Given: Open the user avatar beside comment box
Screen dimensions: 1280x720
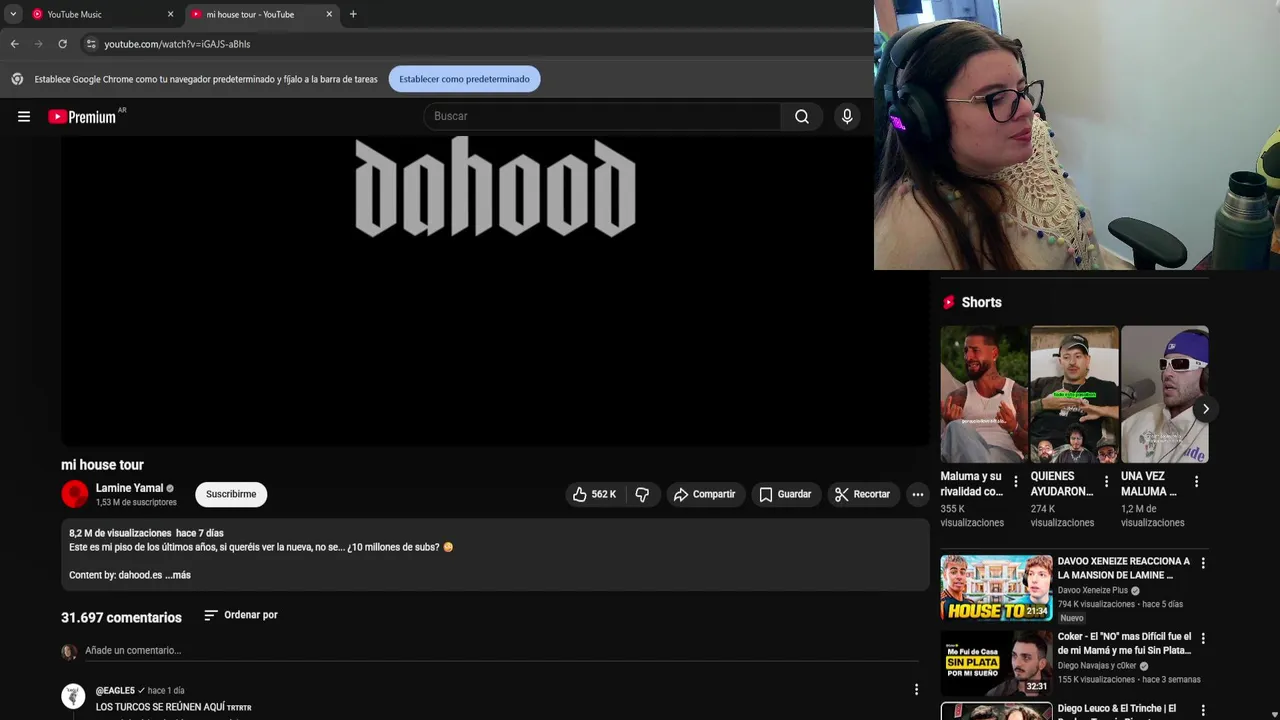Looking at the screenshot, I should tap(69, 652).
